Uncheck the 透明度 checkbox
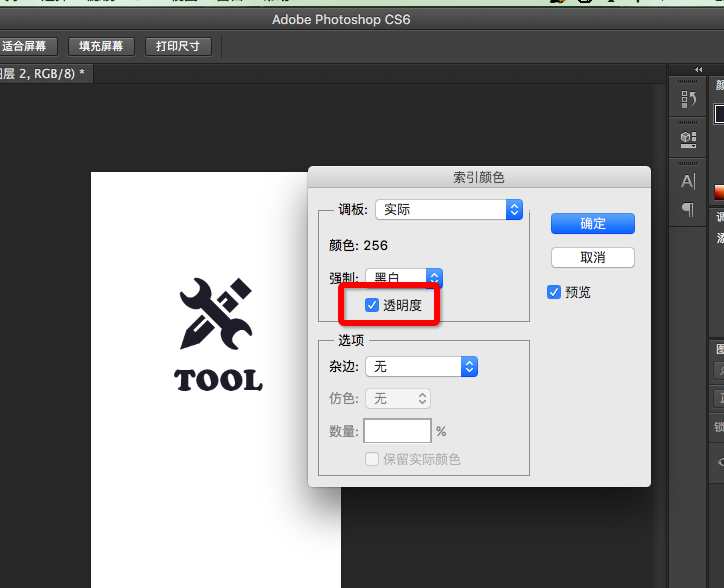Image resolution: width=724 pixels, height=588 pixels. [372, 305]
